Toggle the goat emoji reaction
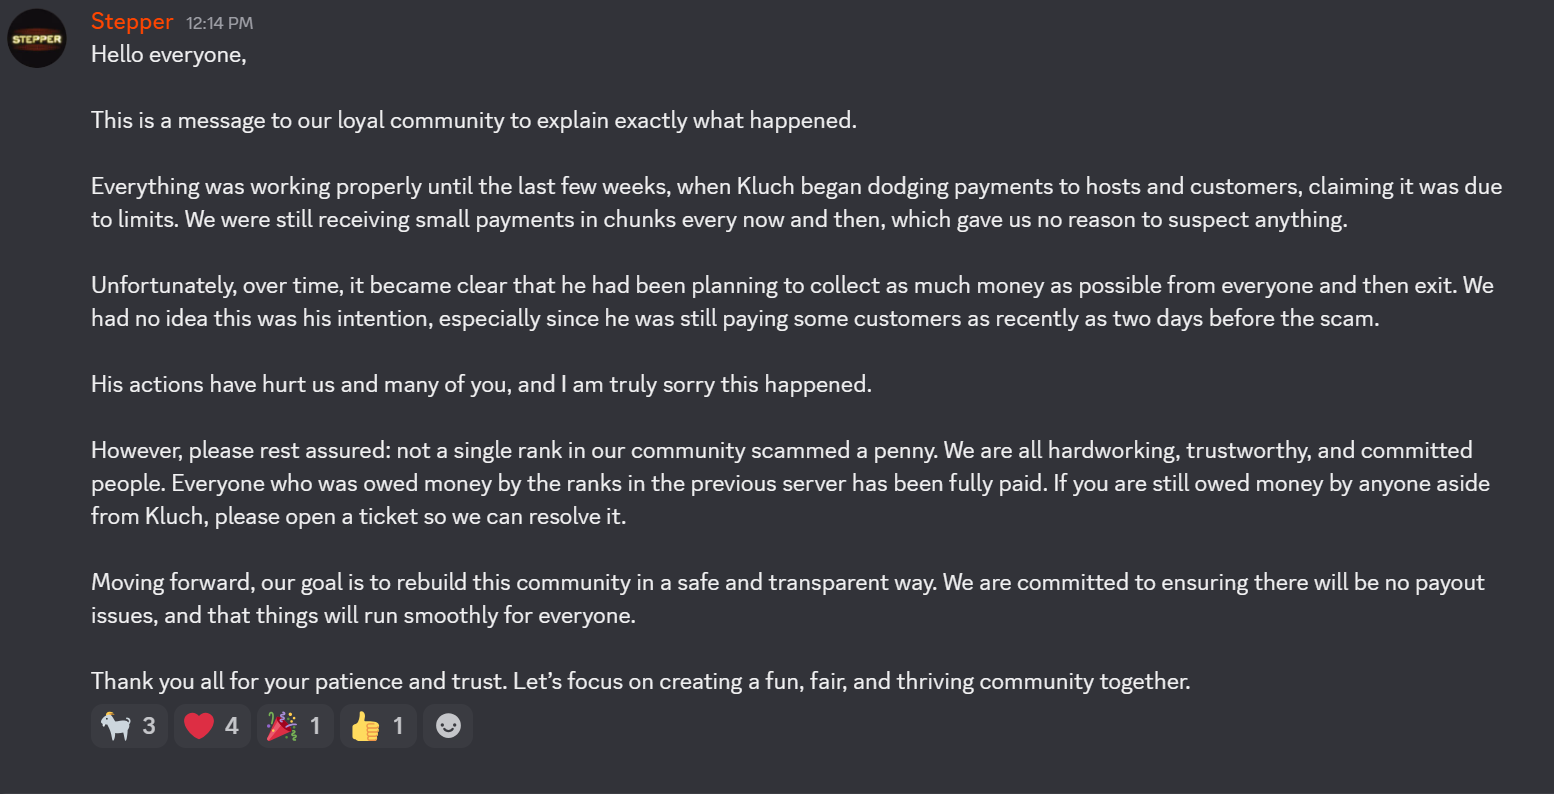The image size is (1554, 794). [x=129, y=726]
